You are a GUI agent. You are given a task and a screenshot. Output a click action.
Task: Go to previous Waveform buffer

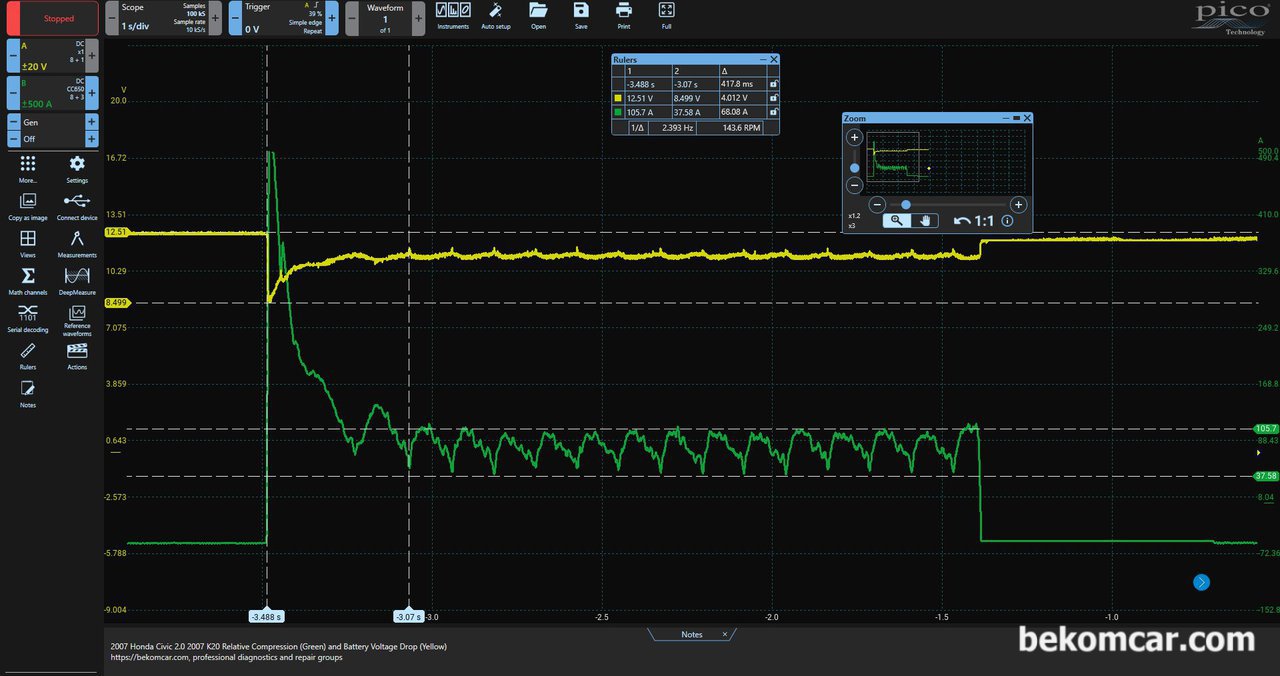[x=352, y=18]
